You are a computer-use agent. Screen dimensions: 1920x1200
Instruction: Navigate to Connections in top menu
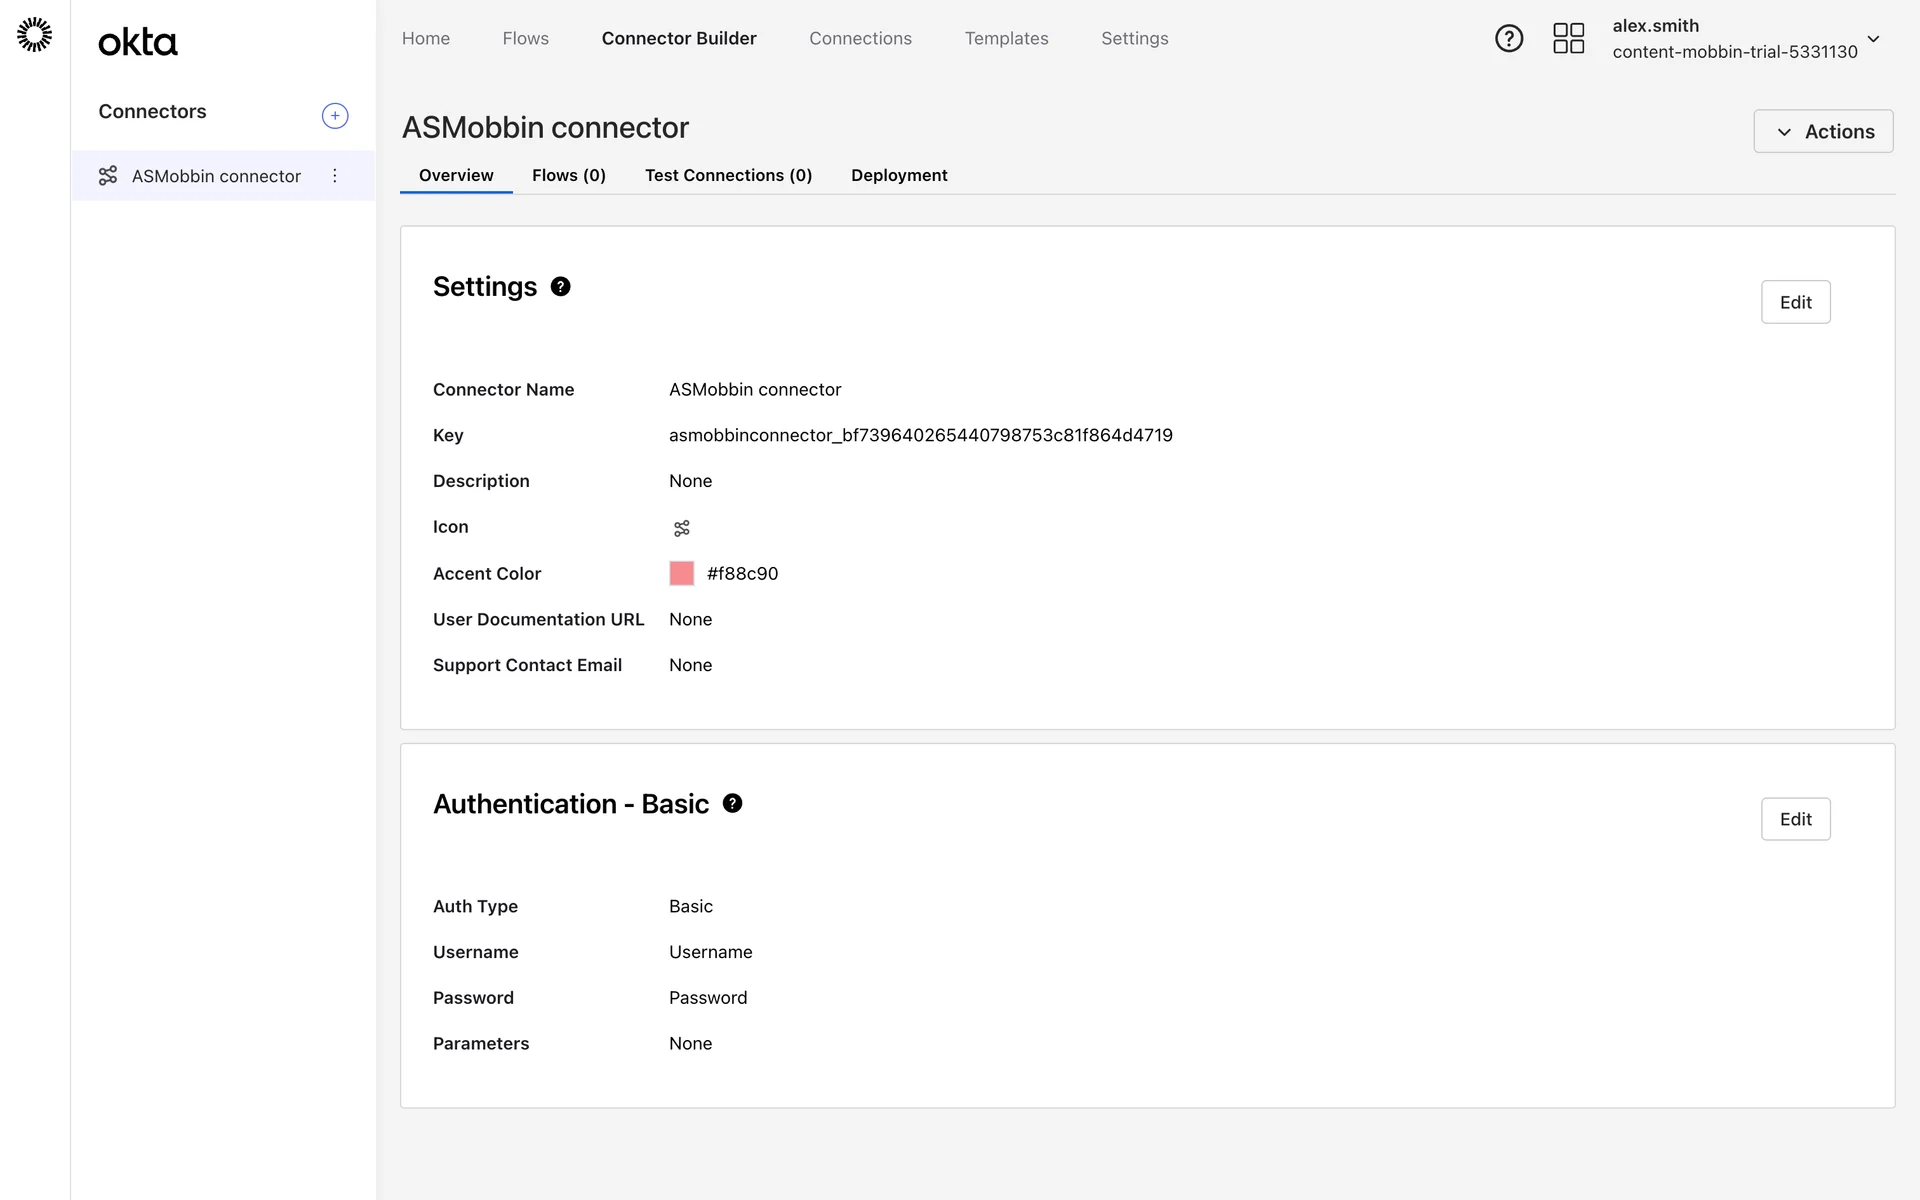(x=860, y=38)
